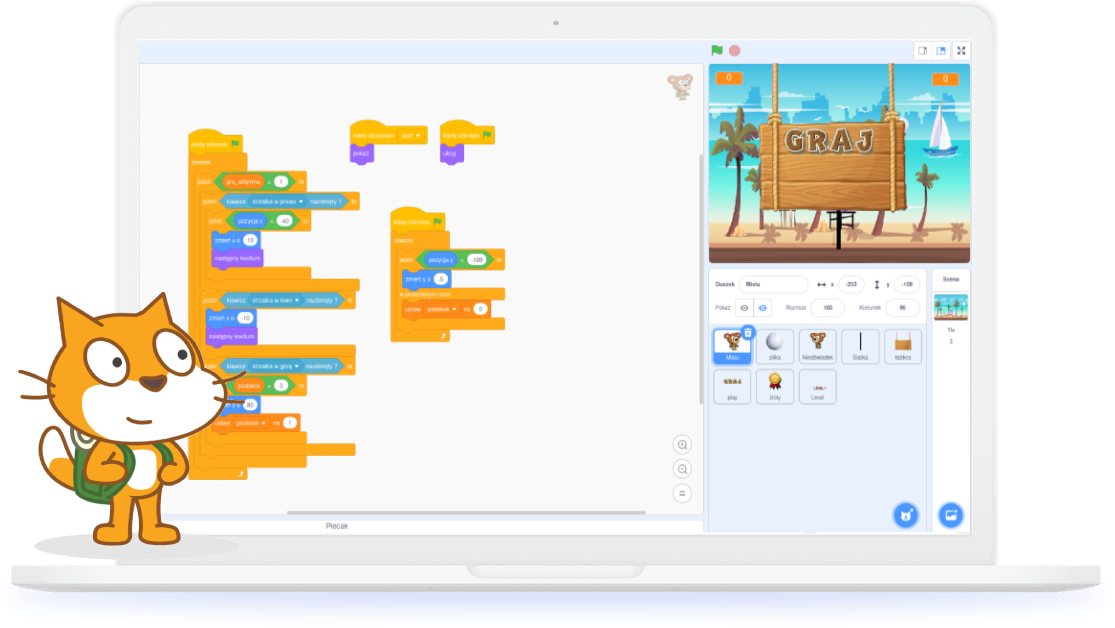Switch to the large stage layout

coord(941,50)
